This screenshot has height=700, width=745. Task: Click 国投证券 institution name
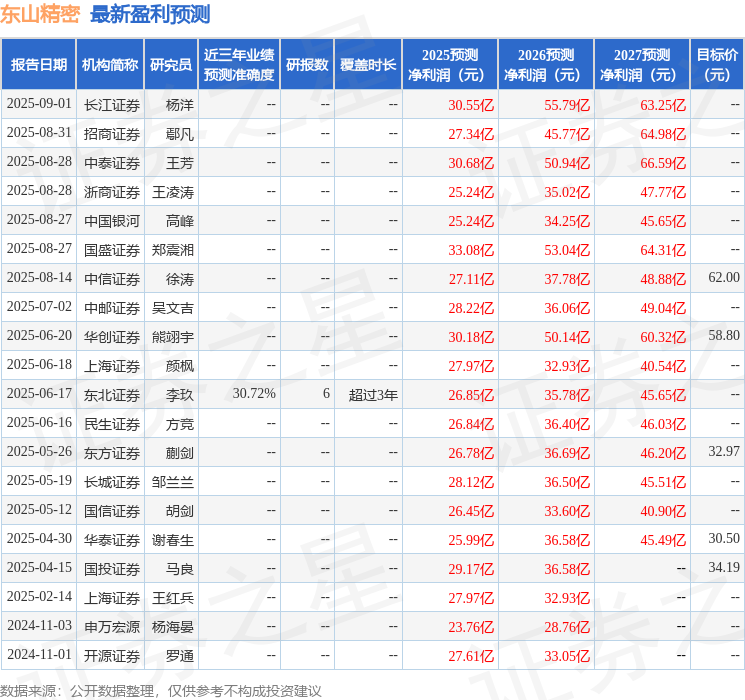[112, 569]
